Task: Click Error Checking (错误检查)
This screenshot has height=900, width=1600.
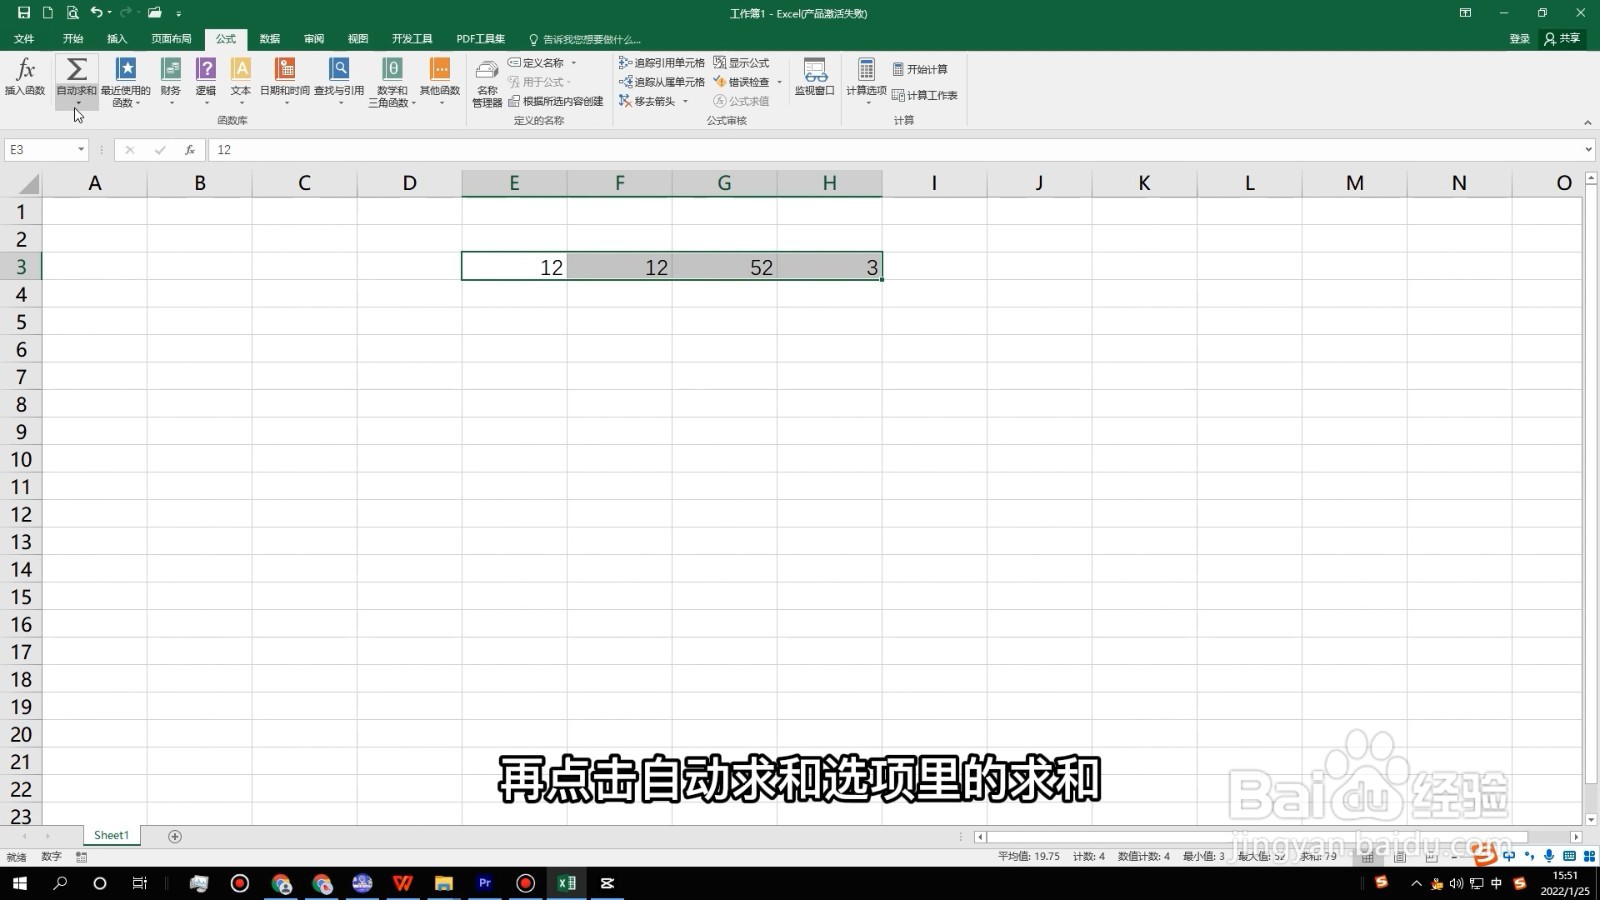Action: [x=741, y=82]
